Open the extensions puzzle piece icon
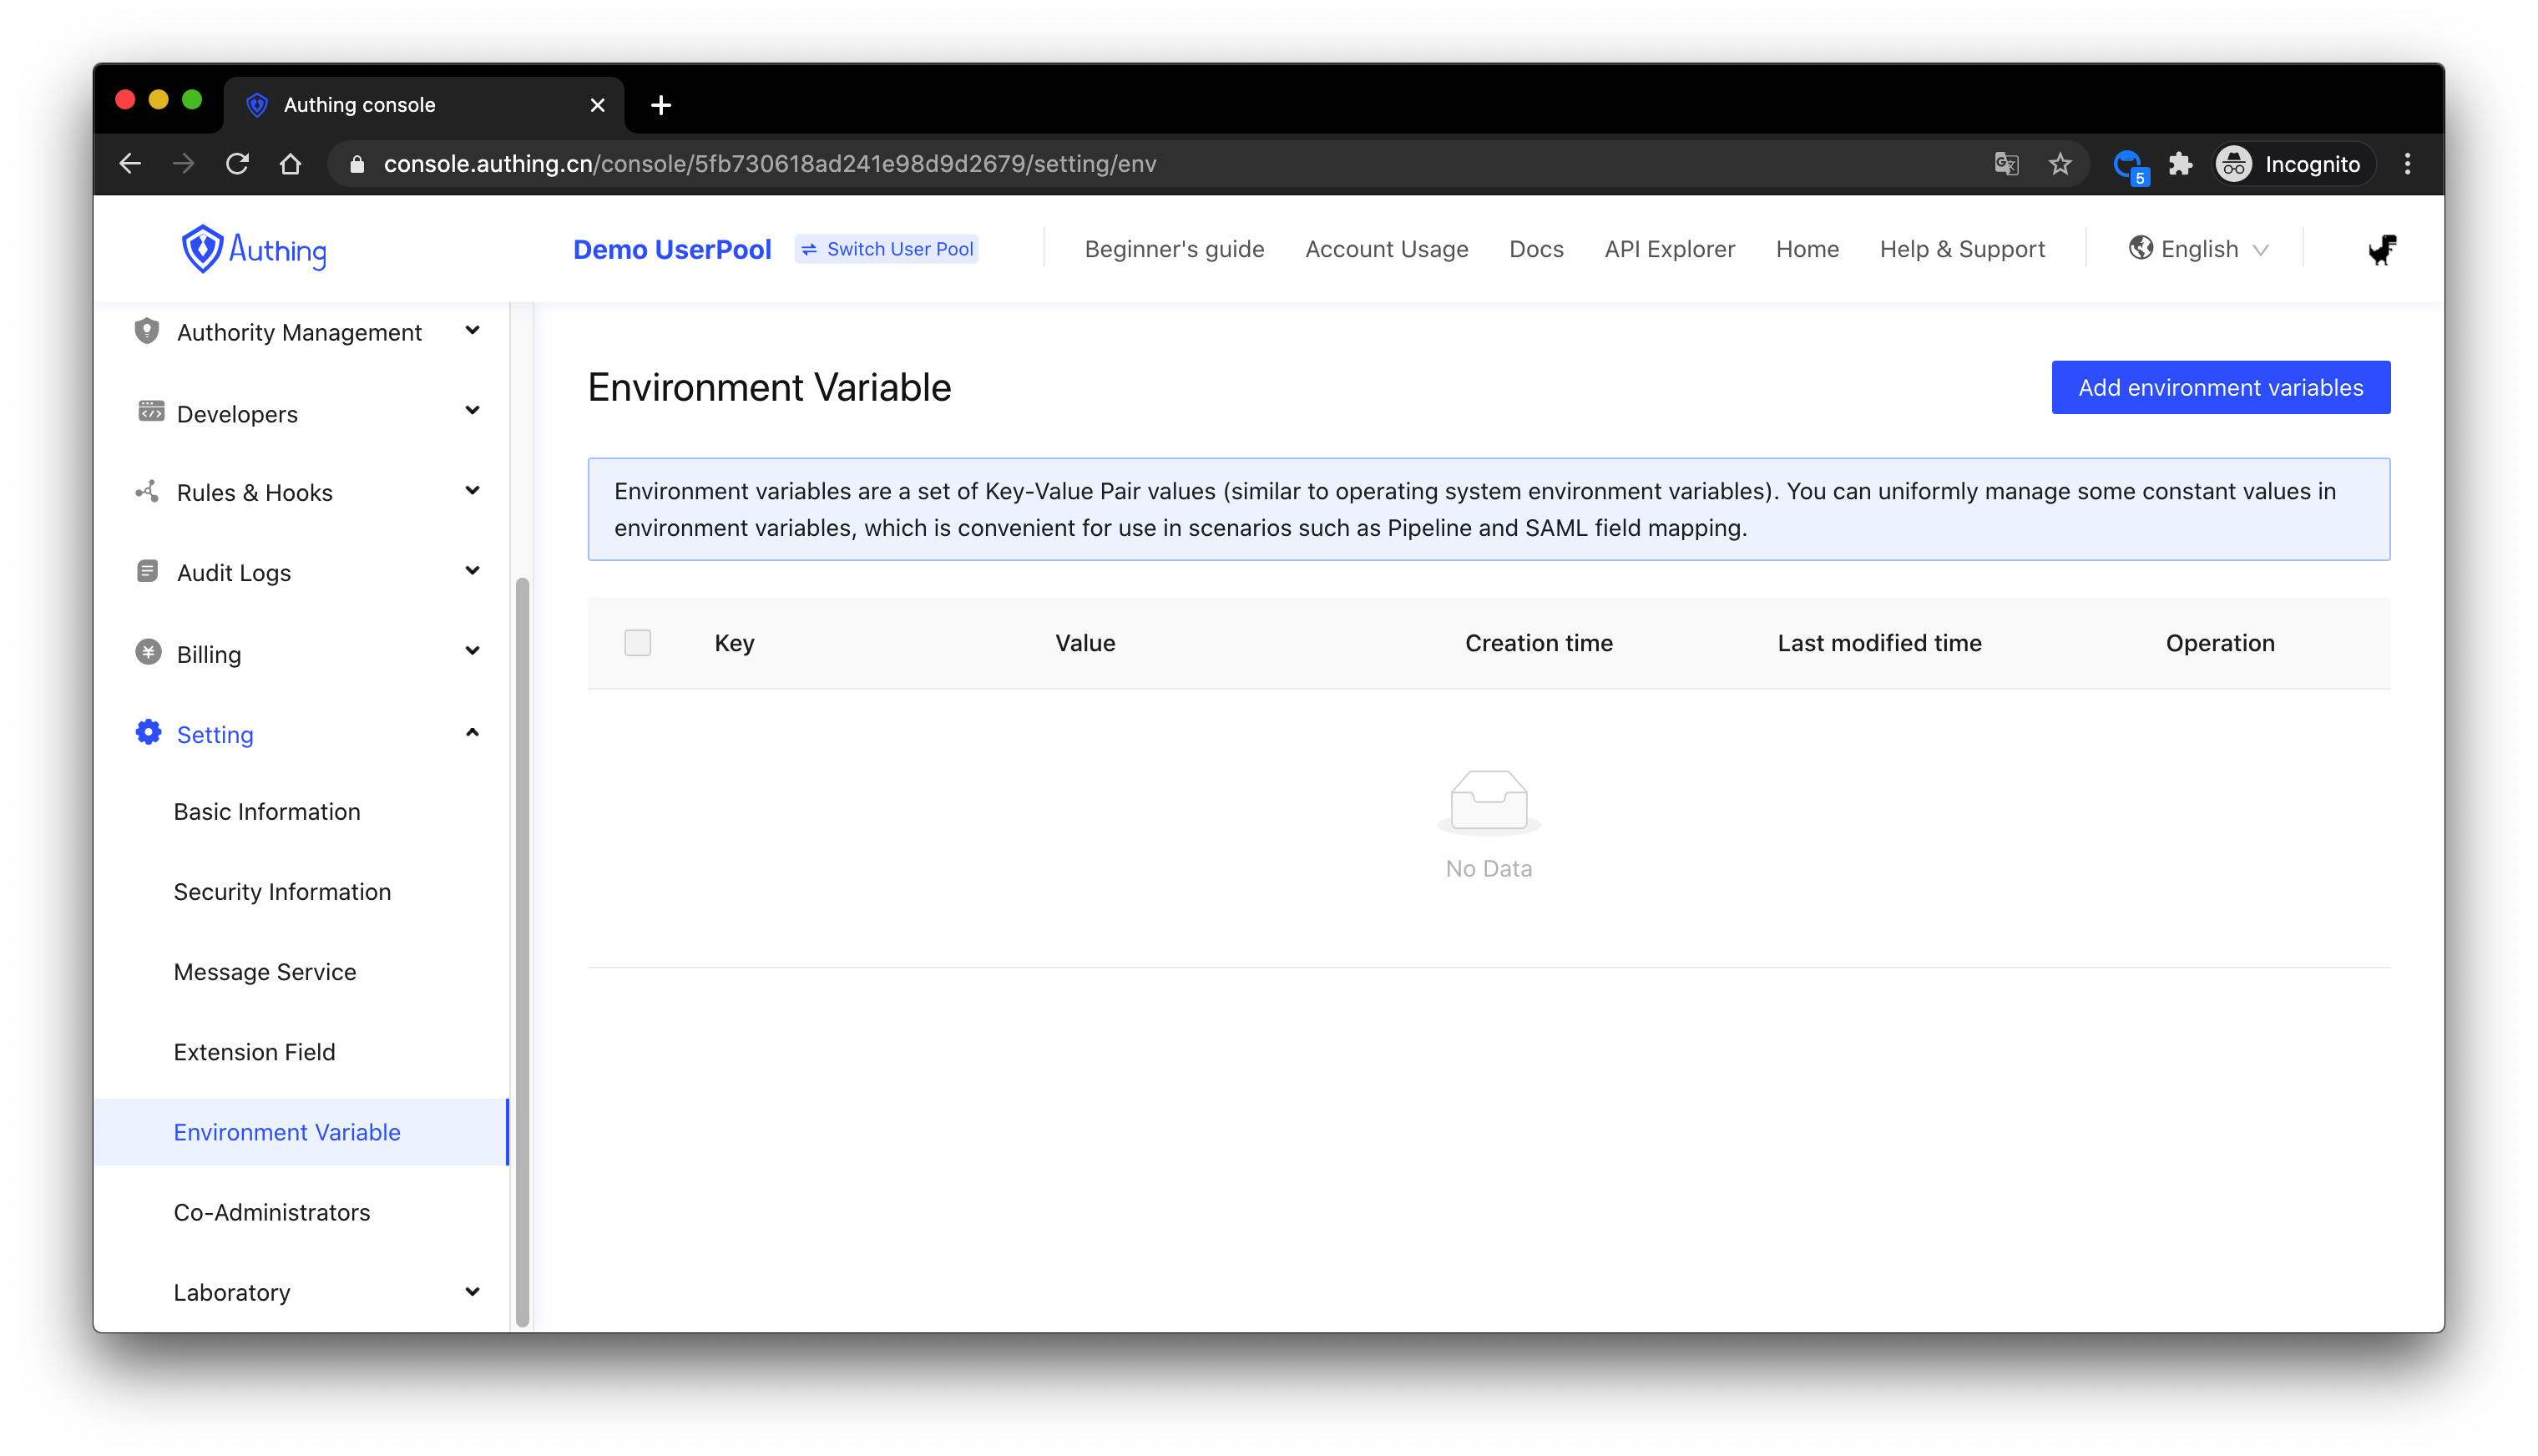Image resolution: width=2538 pixels, height=1456 pixels. pos(2180,164)
